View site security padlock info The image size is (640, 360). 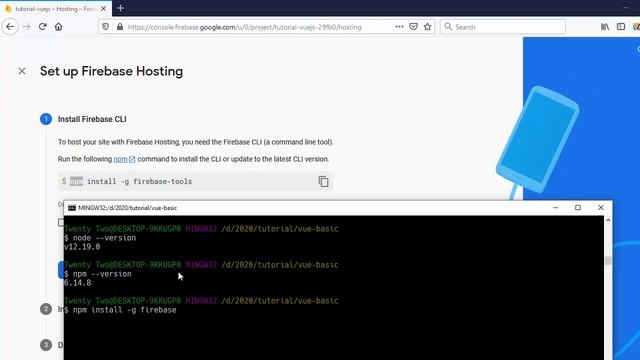click(120, 27)
